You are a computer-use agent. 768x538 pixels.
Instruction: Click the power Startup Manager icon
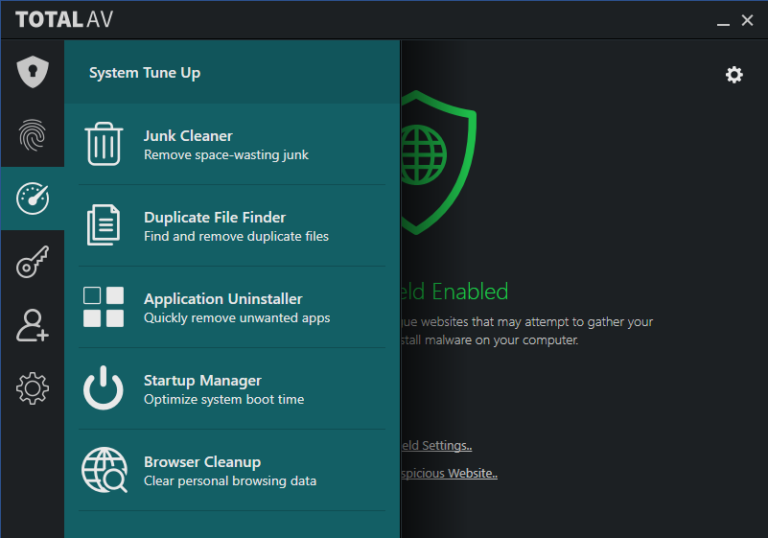[x=103, y=388]
